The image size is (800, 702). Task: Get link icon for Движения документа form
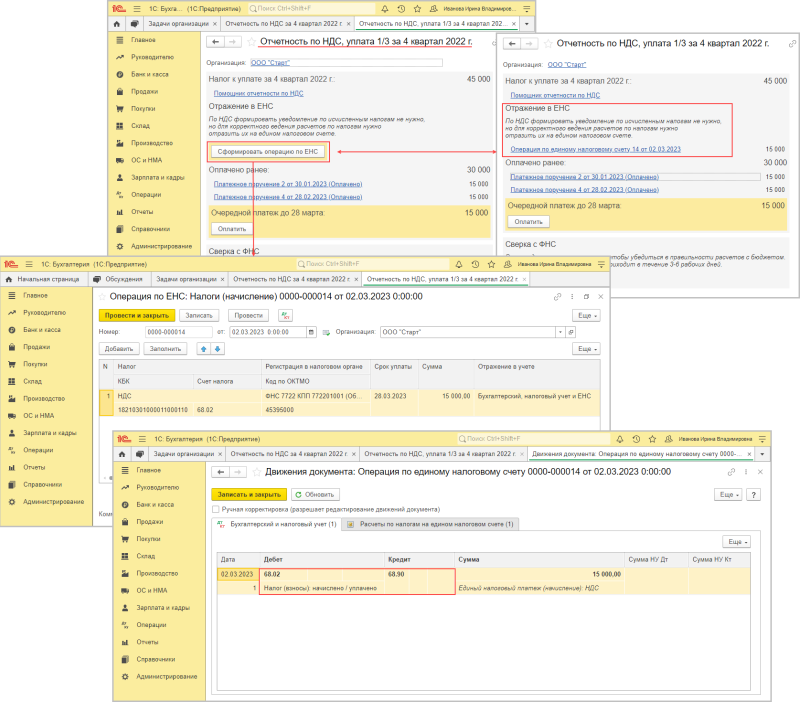731,472
